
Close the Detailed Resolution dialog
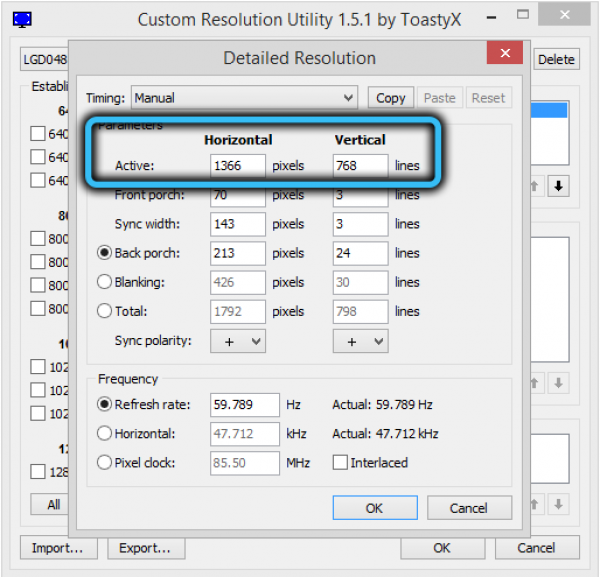pyautogui.click(x=505, y=53)
